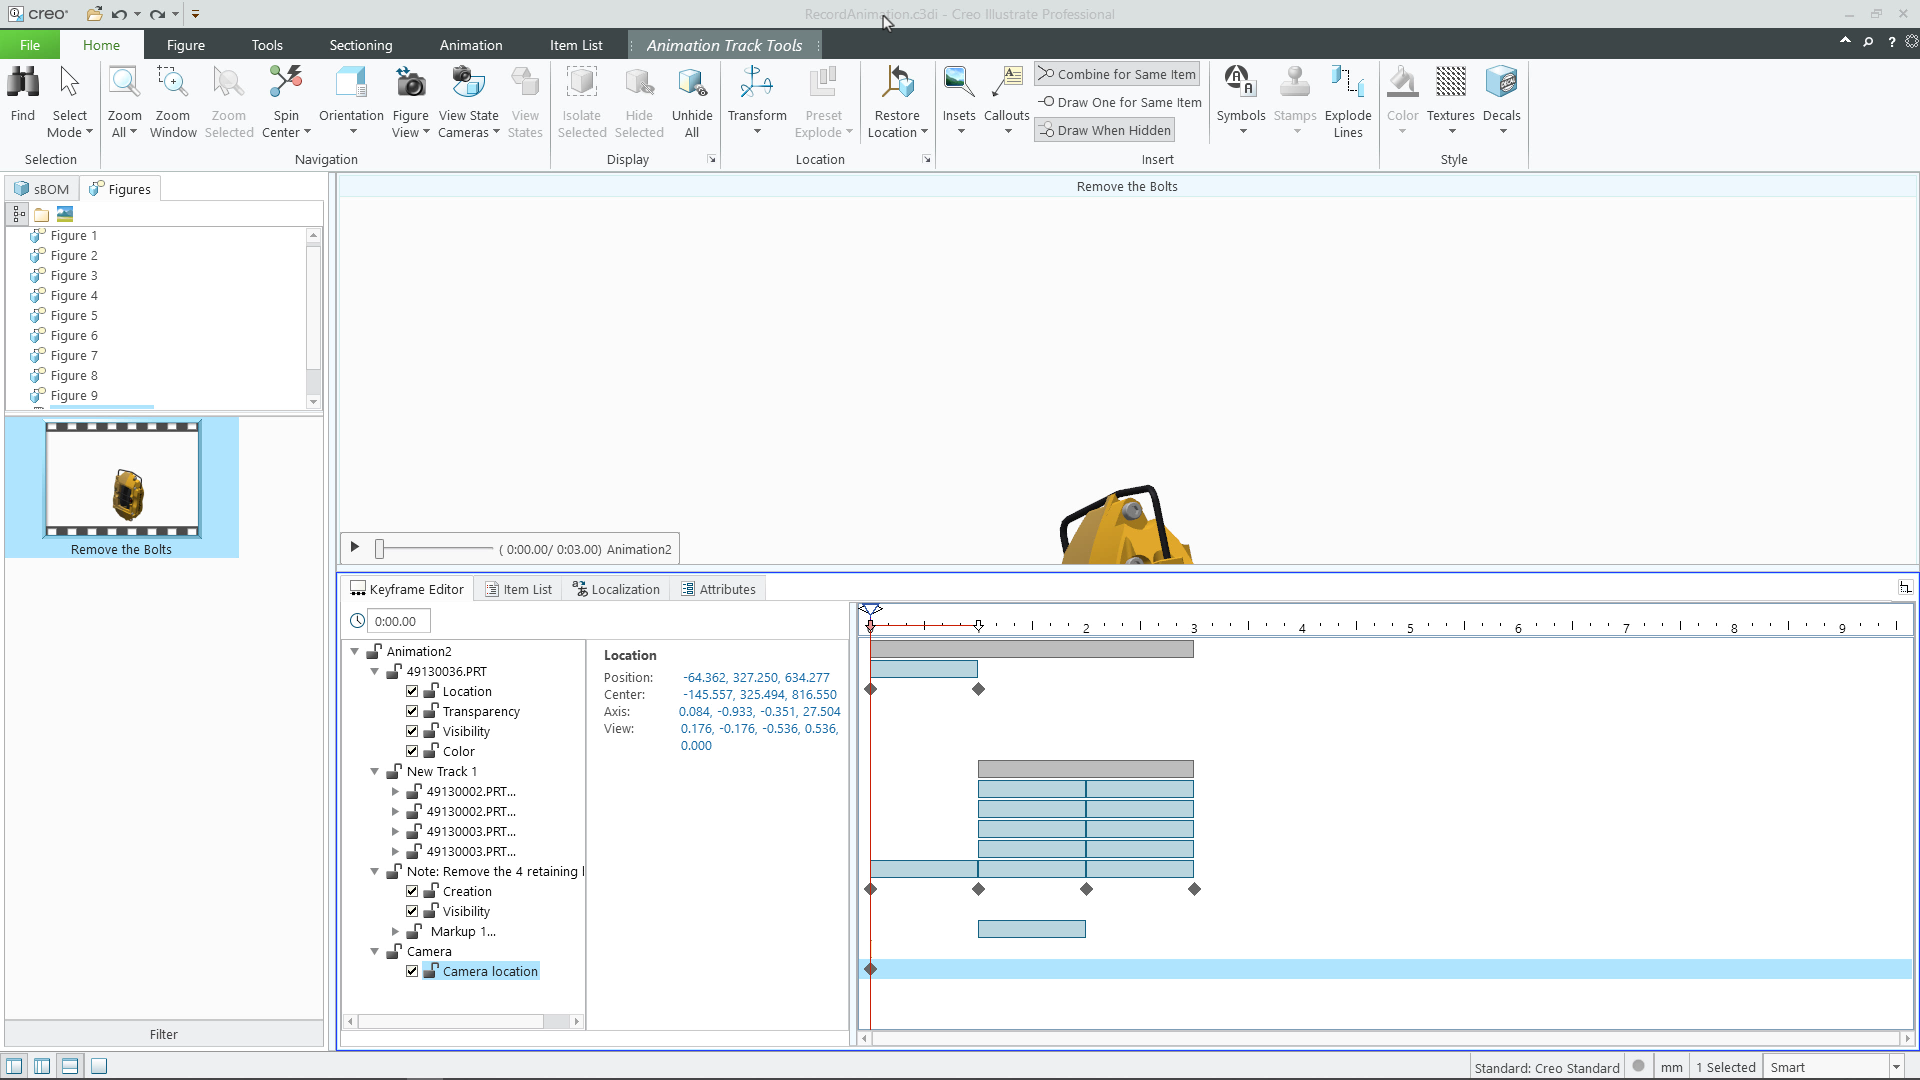This screenshot has height=1080, width=1920.
Task: Collapse the 49130036.PRT node
Action: 375,671
